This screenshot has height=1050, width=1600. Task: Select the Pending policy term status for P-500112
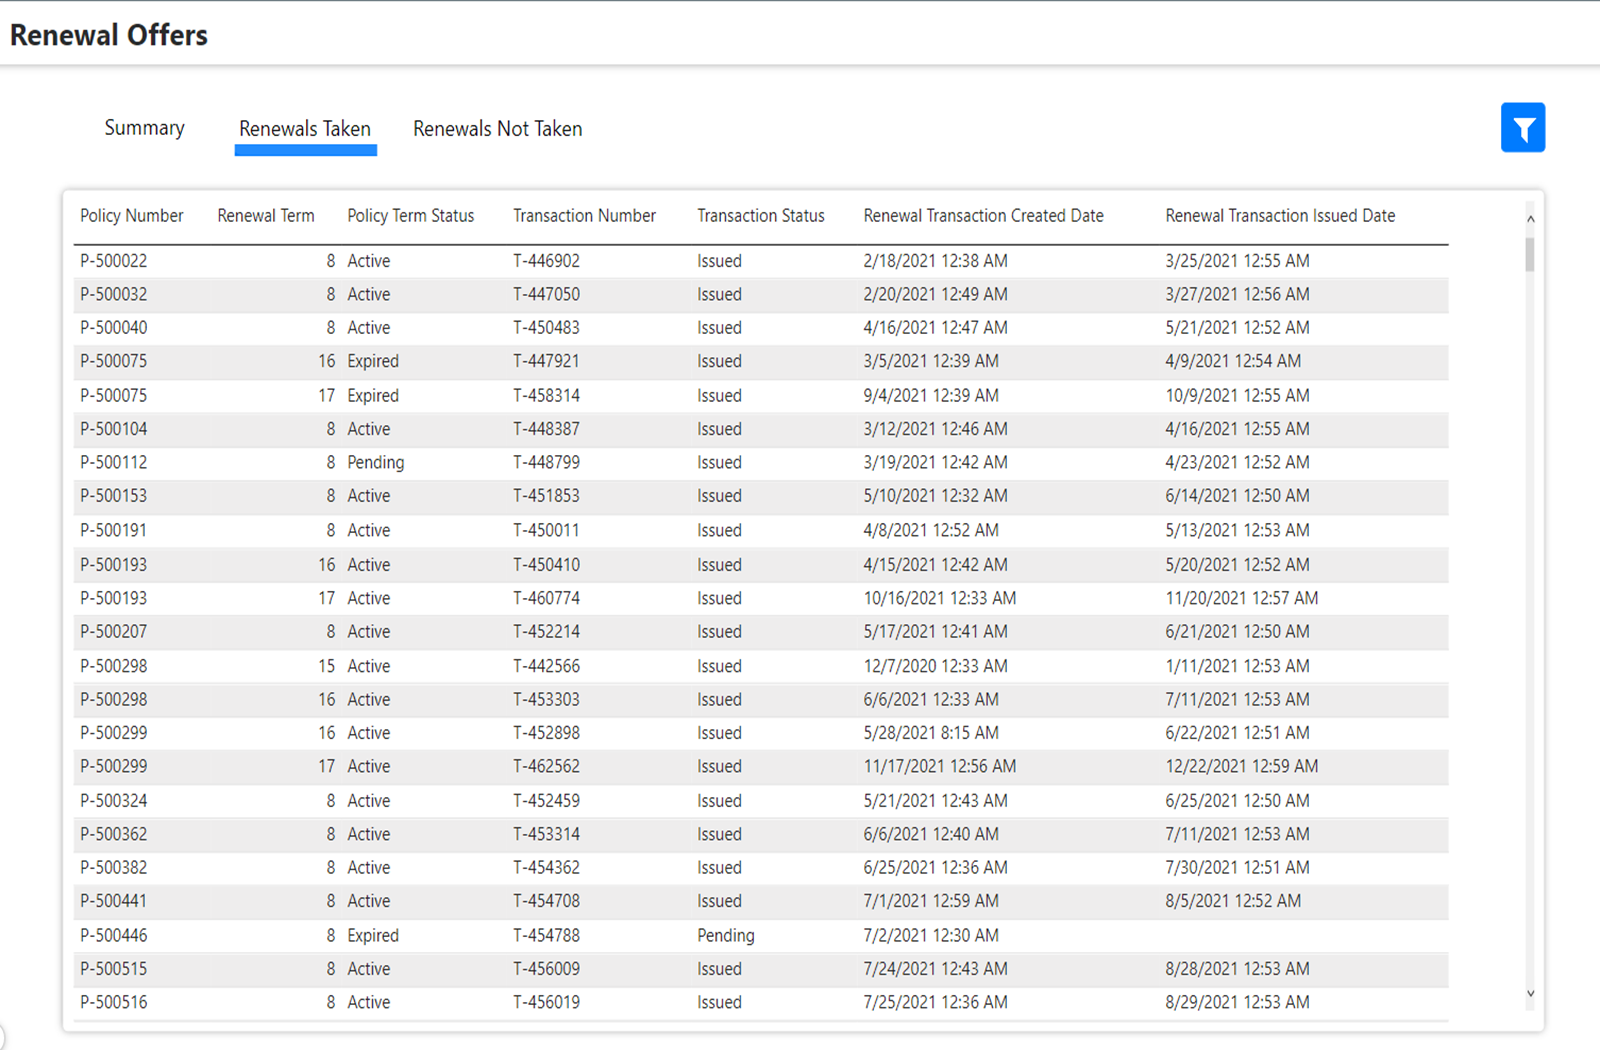point(375,463)
